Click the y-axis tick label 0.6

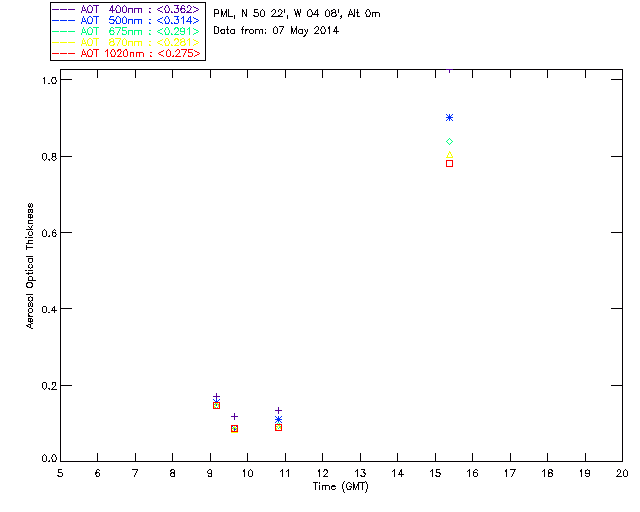pos(49,233)
